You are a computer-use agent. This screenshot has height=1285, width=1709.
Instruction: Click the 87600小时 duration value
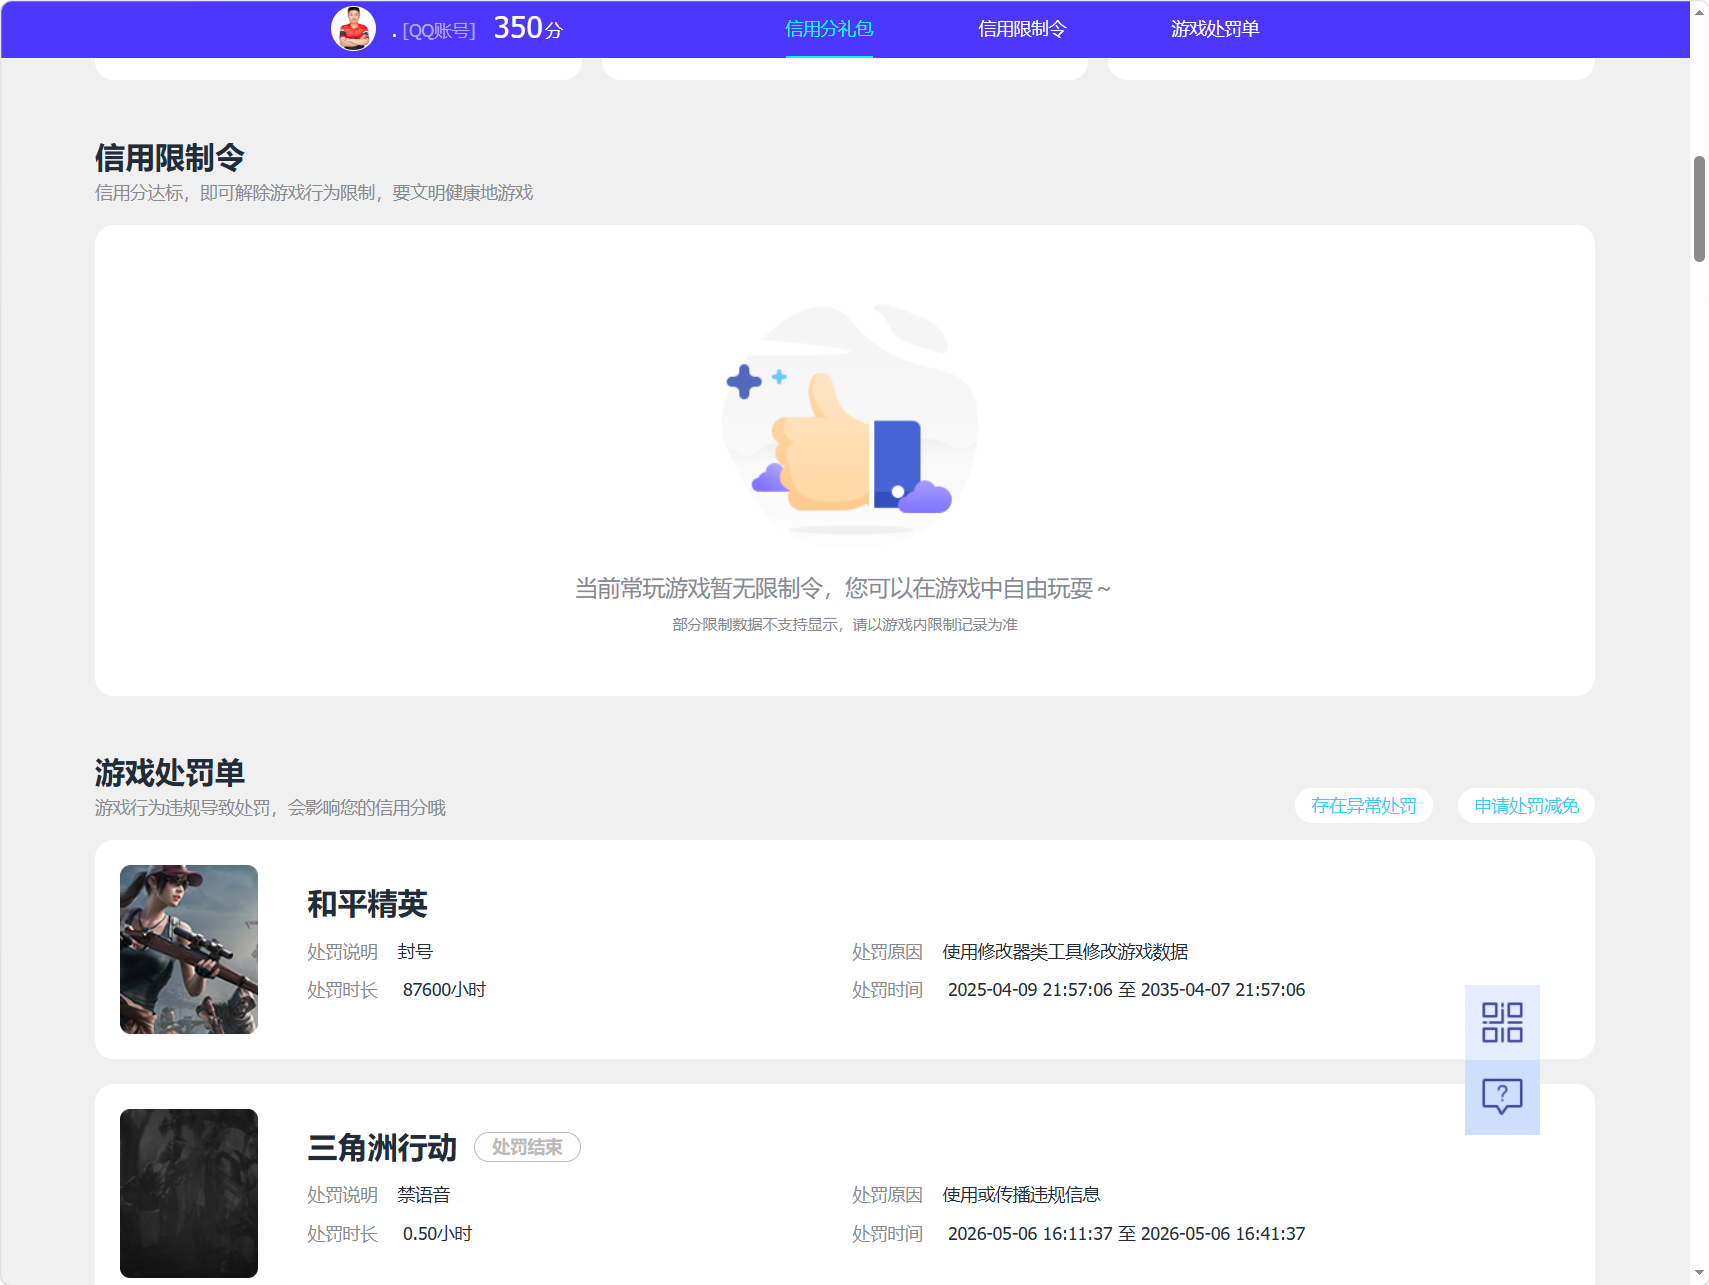(x=444, y=990)
